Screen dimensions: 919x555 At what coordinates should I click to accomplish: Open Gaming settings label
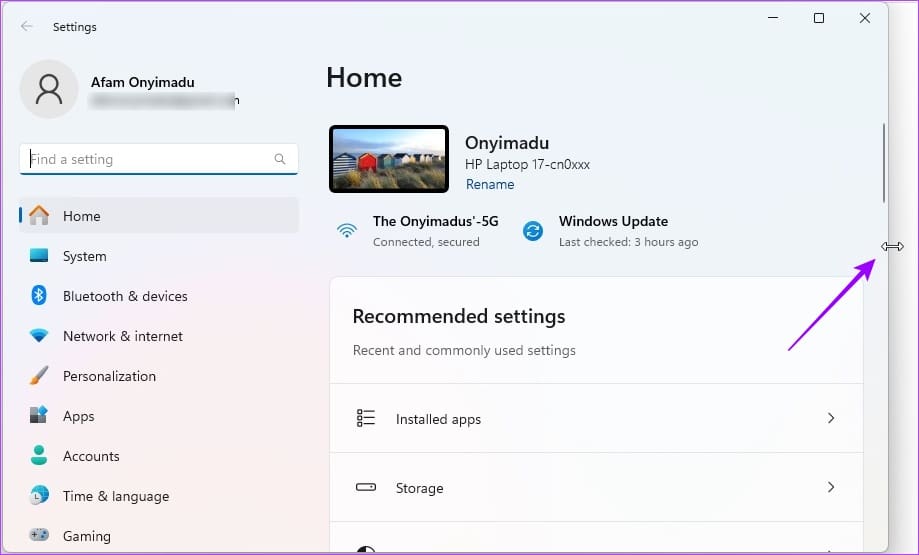click(x=87, y=536)
